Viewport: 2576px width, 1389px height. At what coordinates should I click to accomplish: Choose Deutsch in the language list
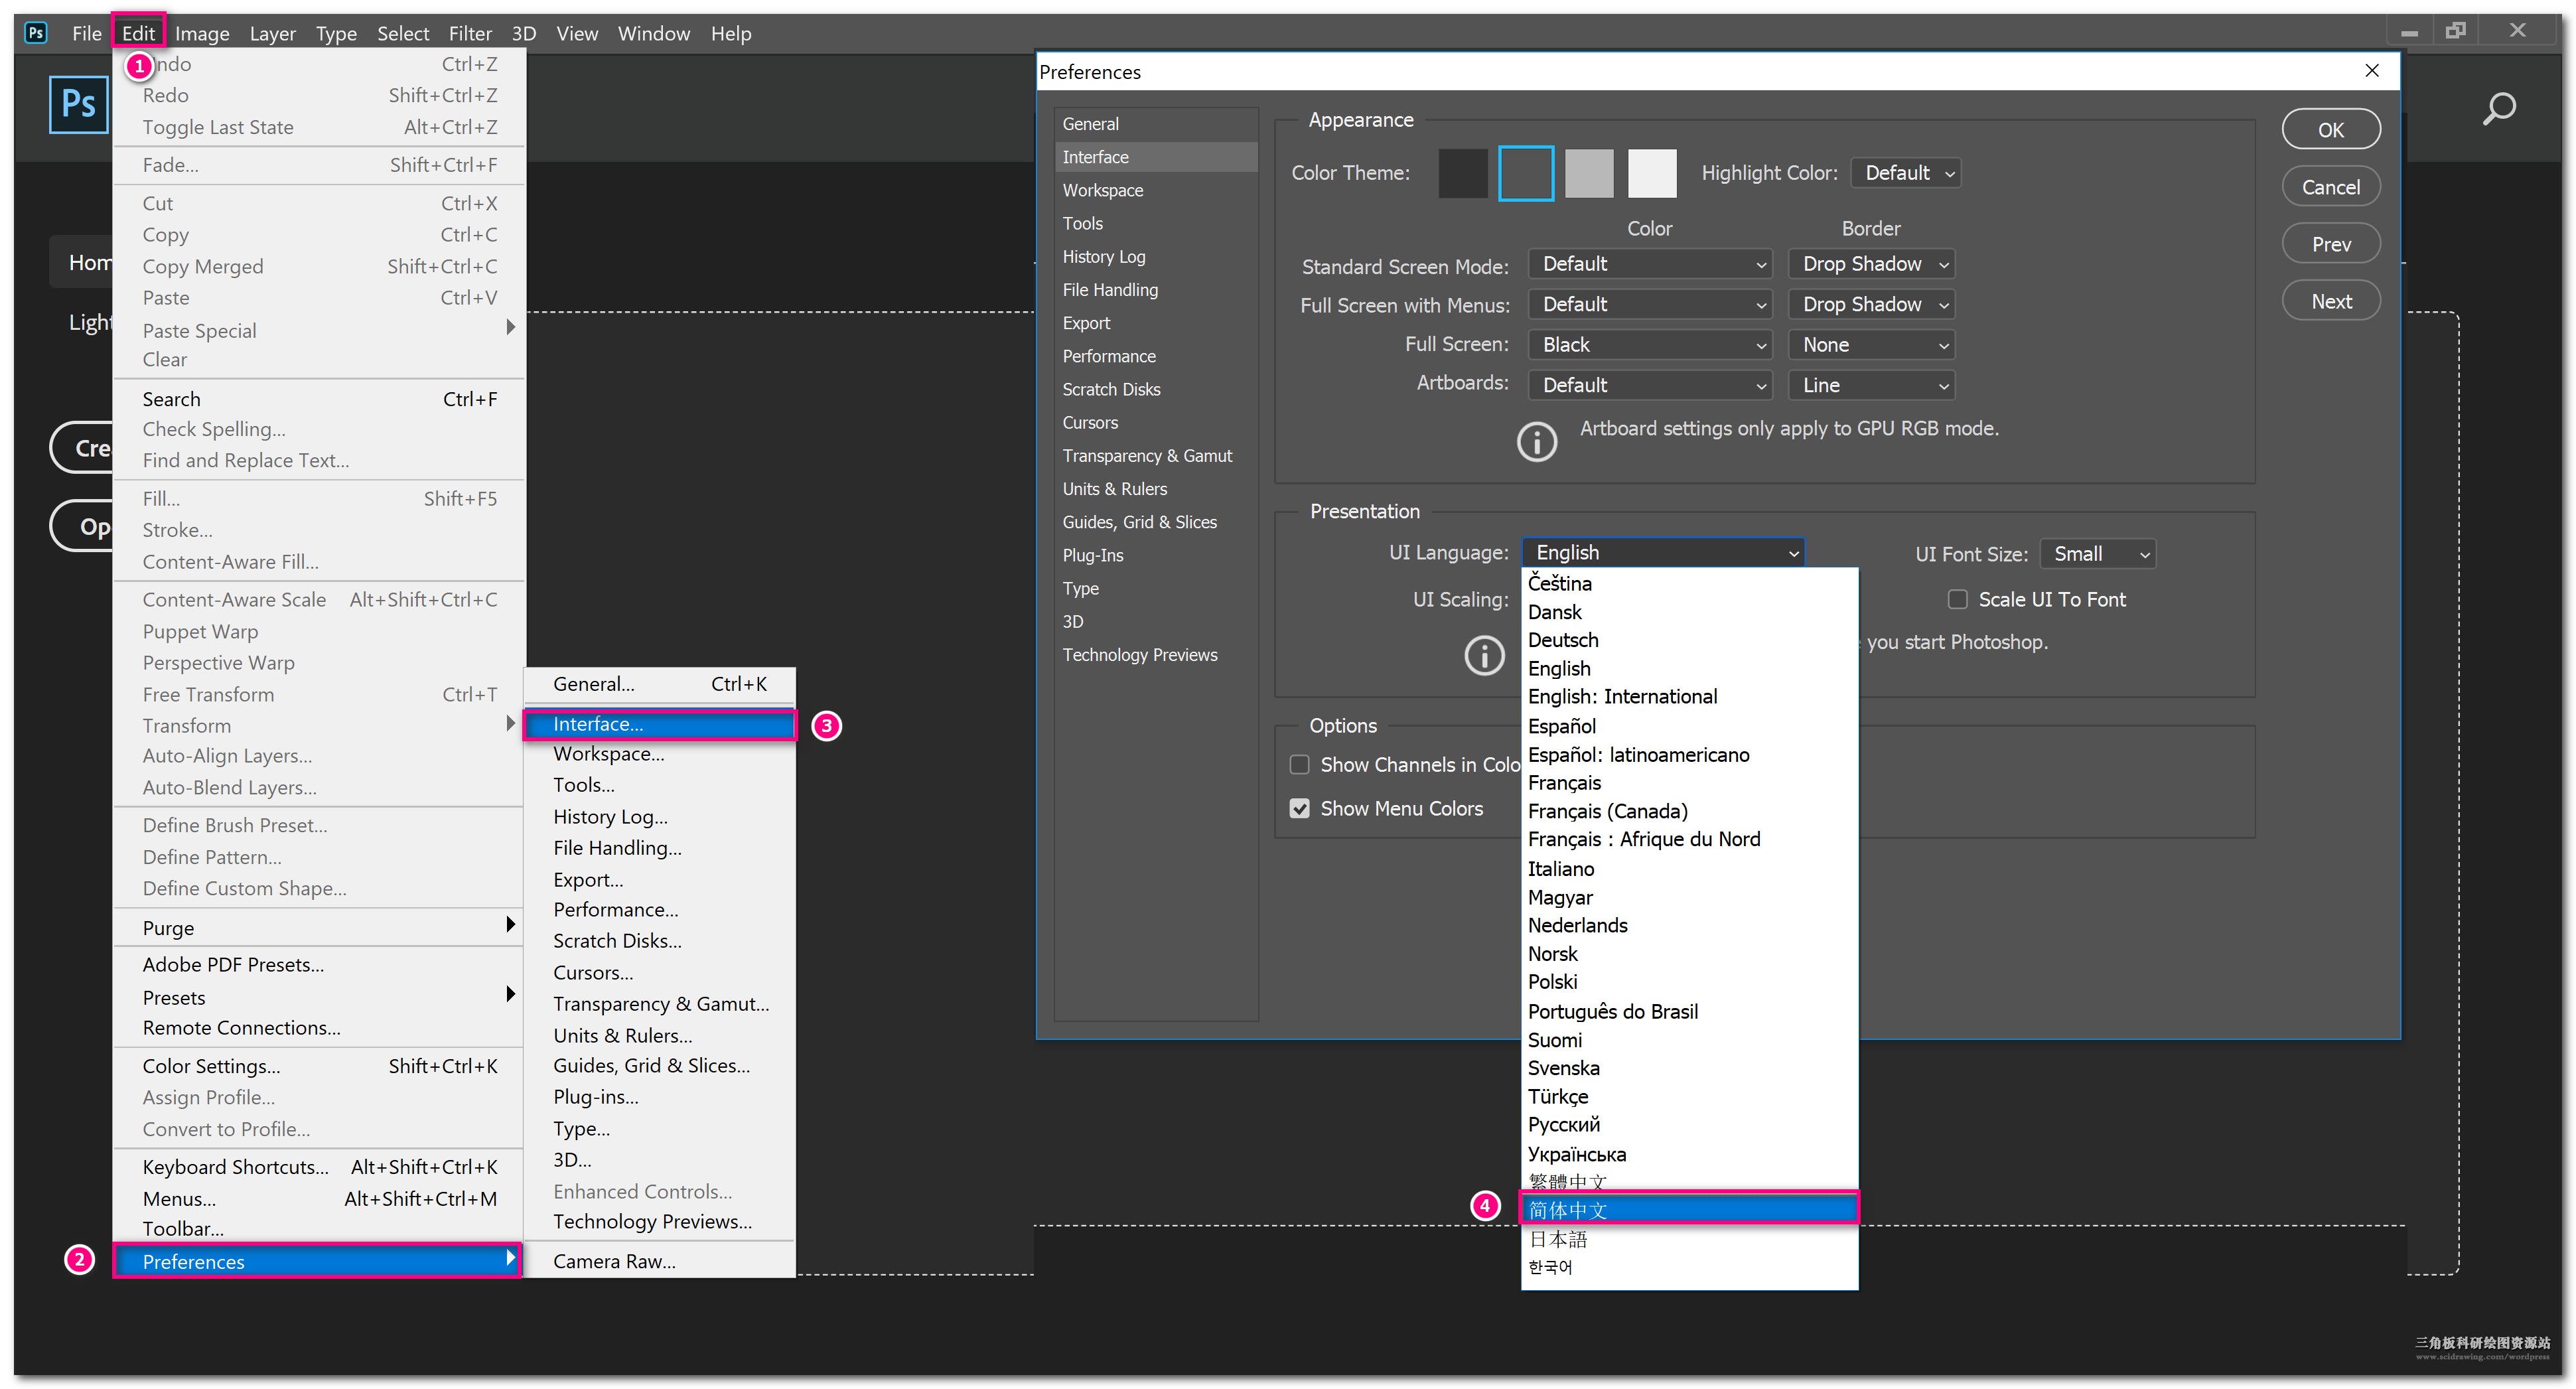point(1562,640)
